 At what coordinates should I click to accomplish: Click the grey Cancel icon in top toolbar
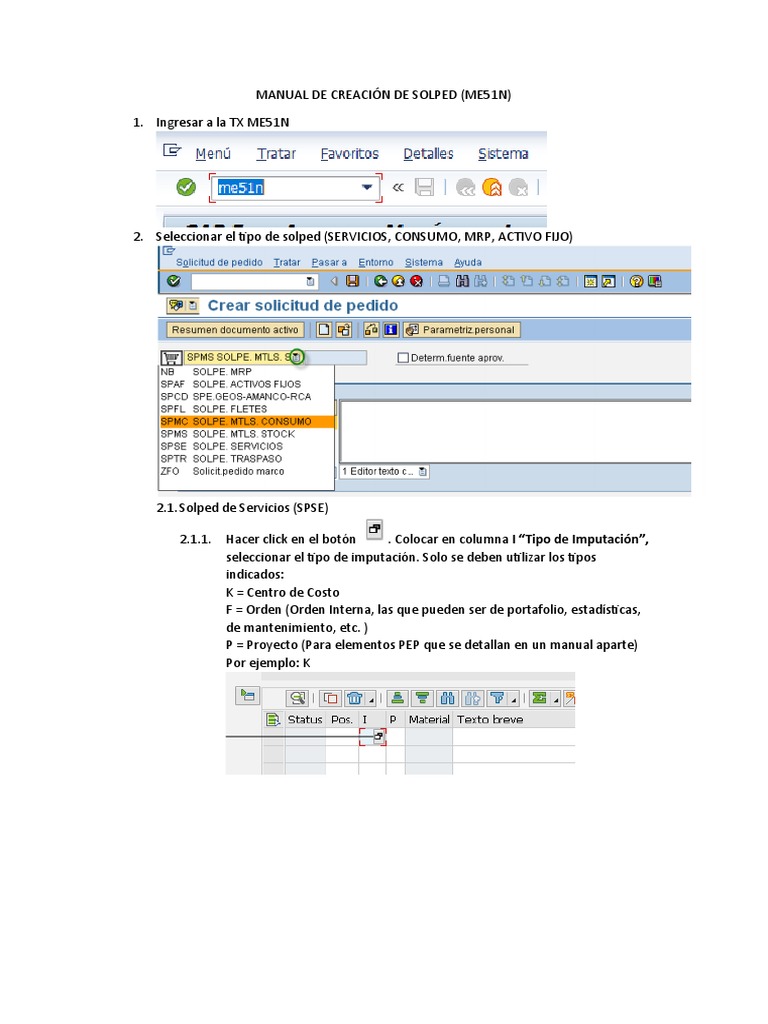(x=518, y=187)
